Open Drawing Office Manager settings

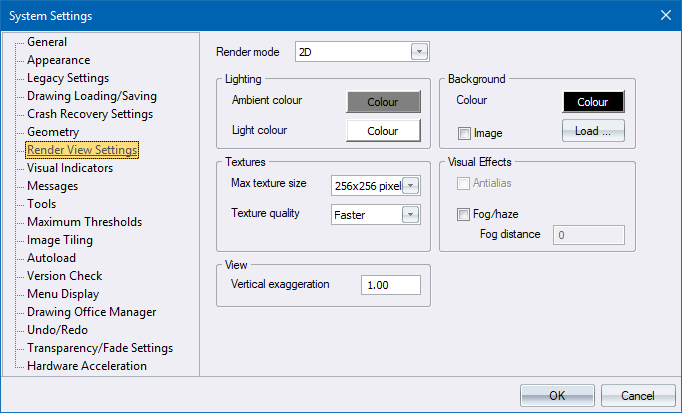[x=91, y=312]
